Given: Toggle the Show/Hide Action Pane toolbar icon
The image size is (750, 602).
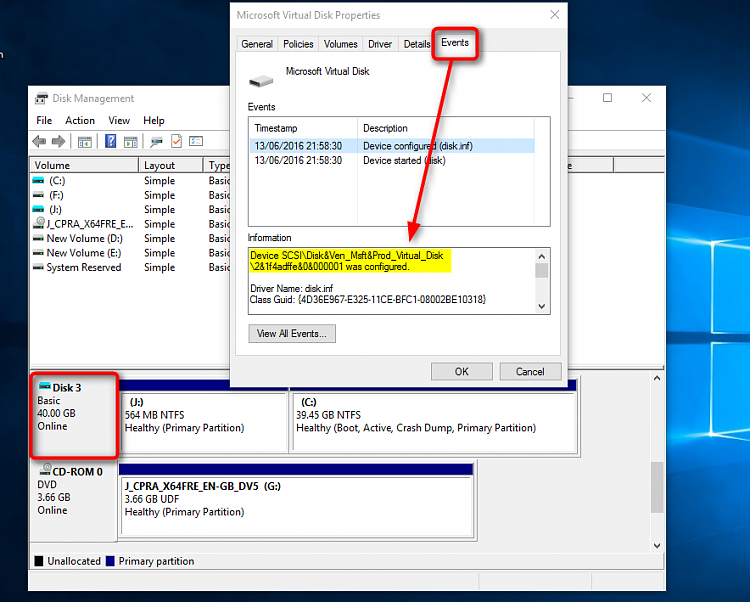Looking at the screenshot, I should pyautogui.click(x=130, y=142).
